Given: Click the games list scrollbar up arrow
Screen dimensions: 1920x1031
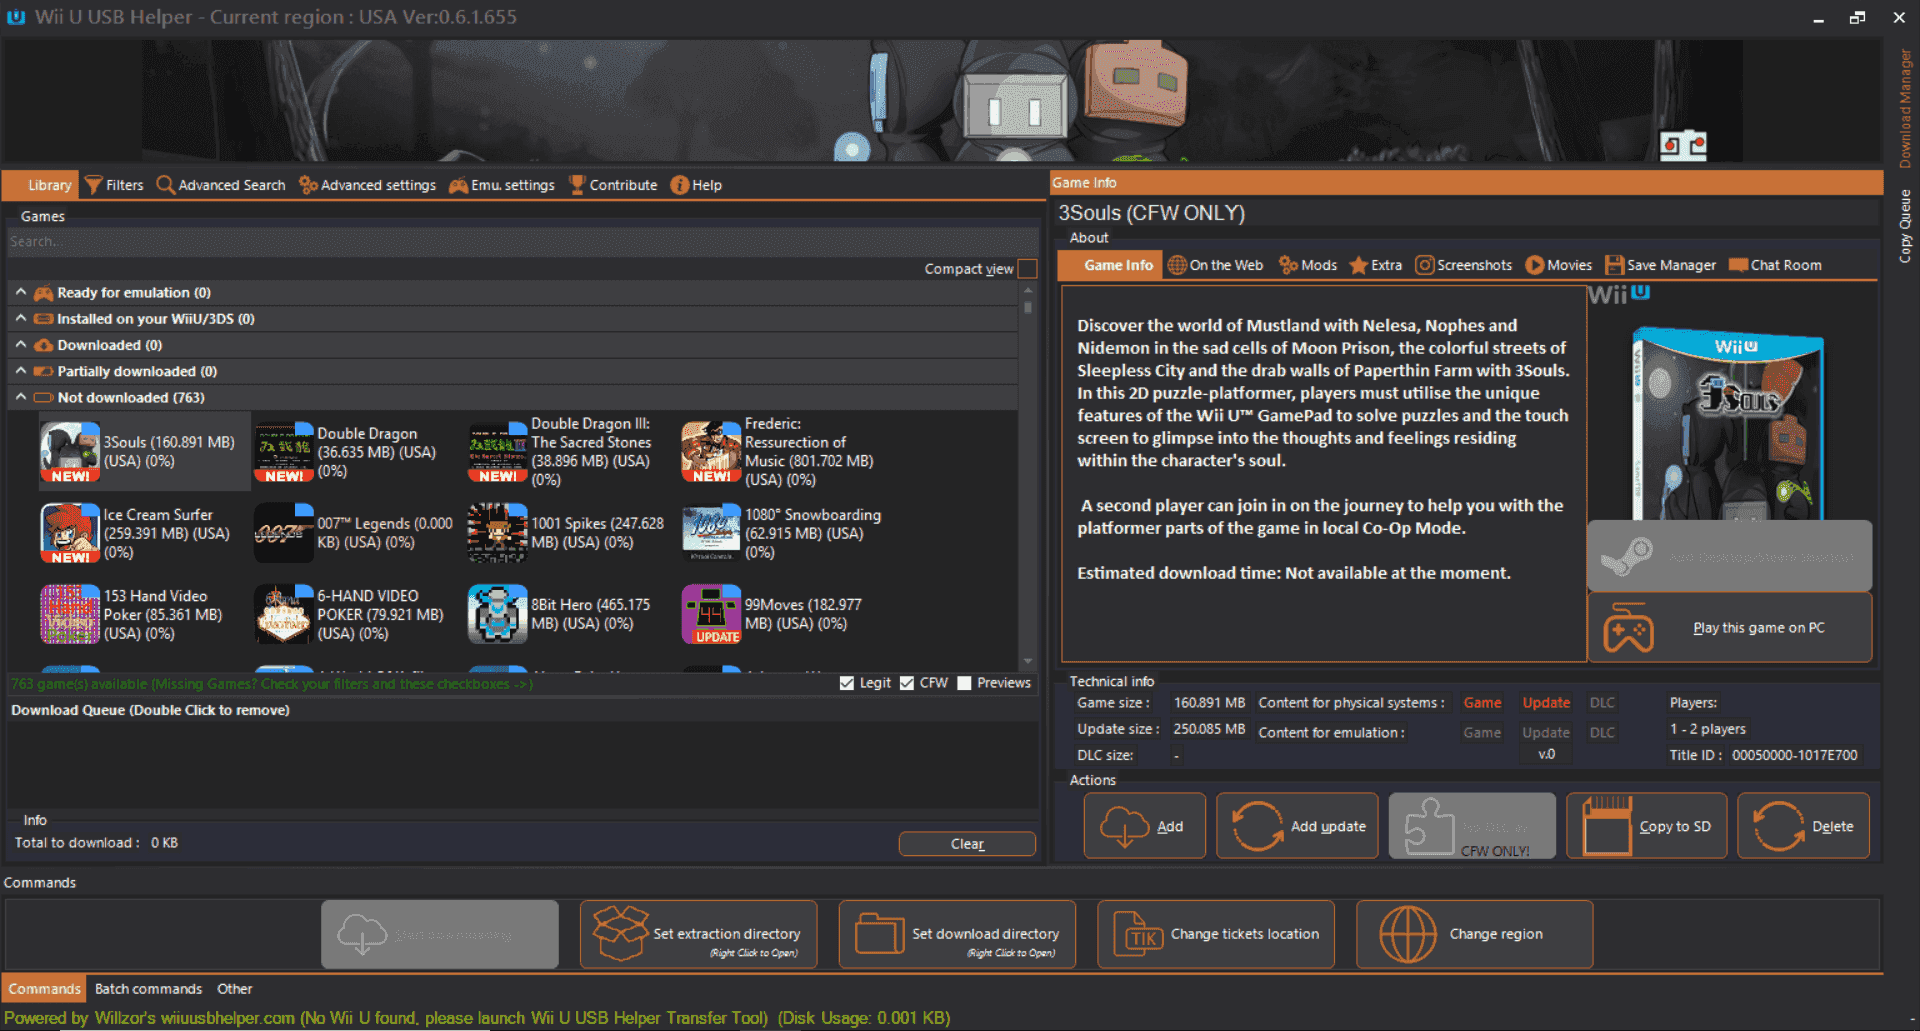Looking at the screenshot, I should pyautogui.click(x=1027, y=291).
